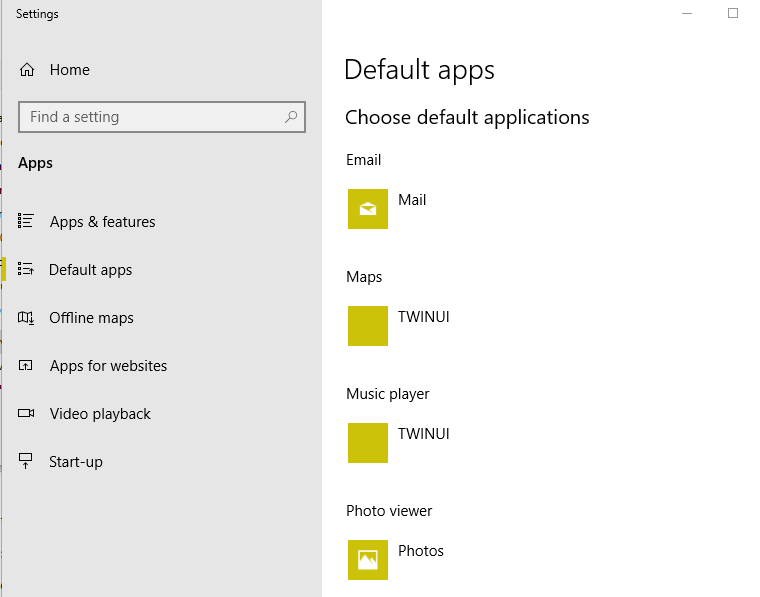This screenshot has width=760, height=597.
Task: Choose the Mail default email app name
Action: tap(412, 200)
